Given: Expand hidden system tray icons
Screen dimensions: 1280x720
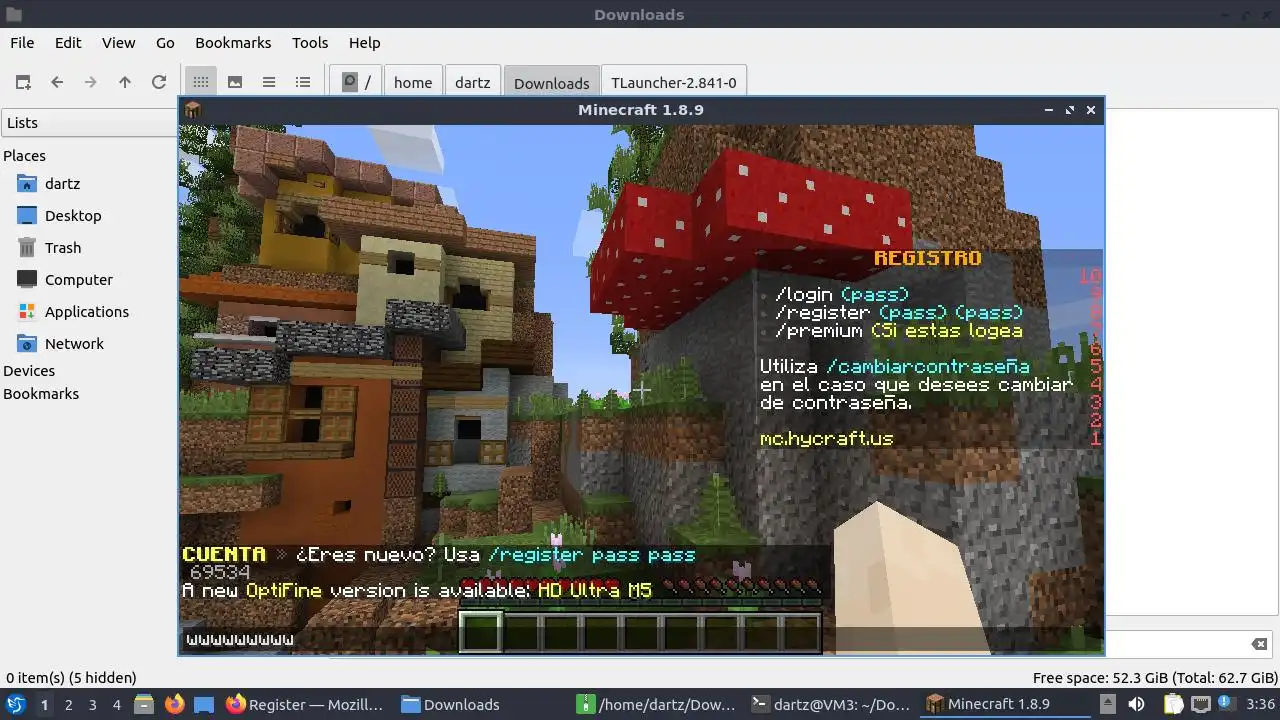Looking at the screenshot, I should pos(1107,704).
